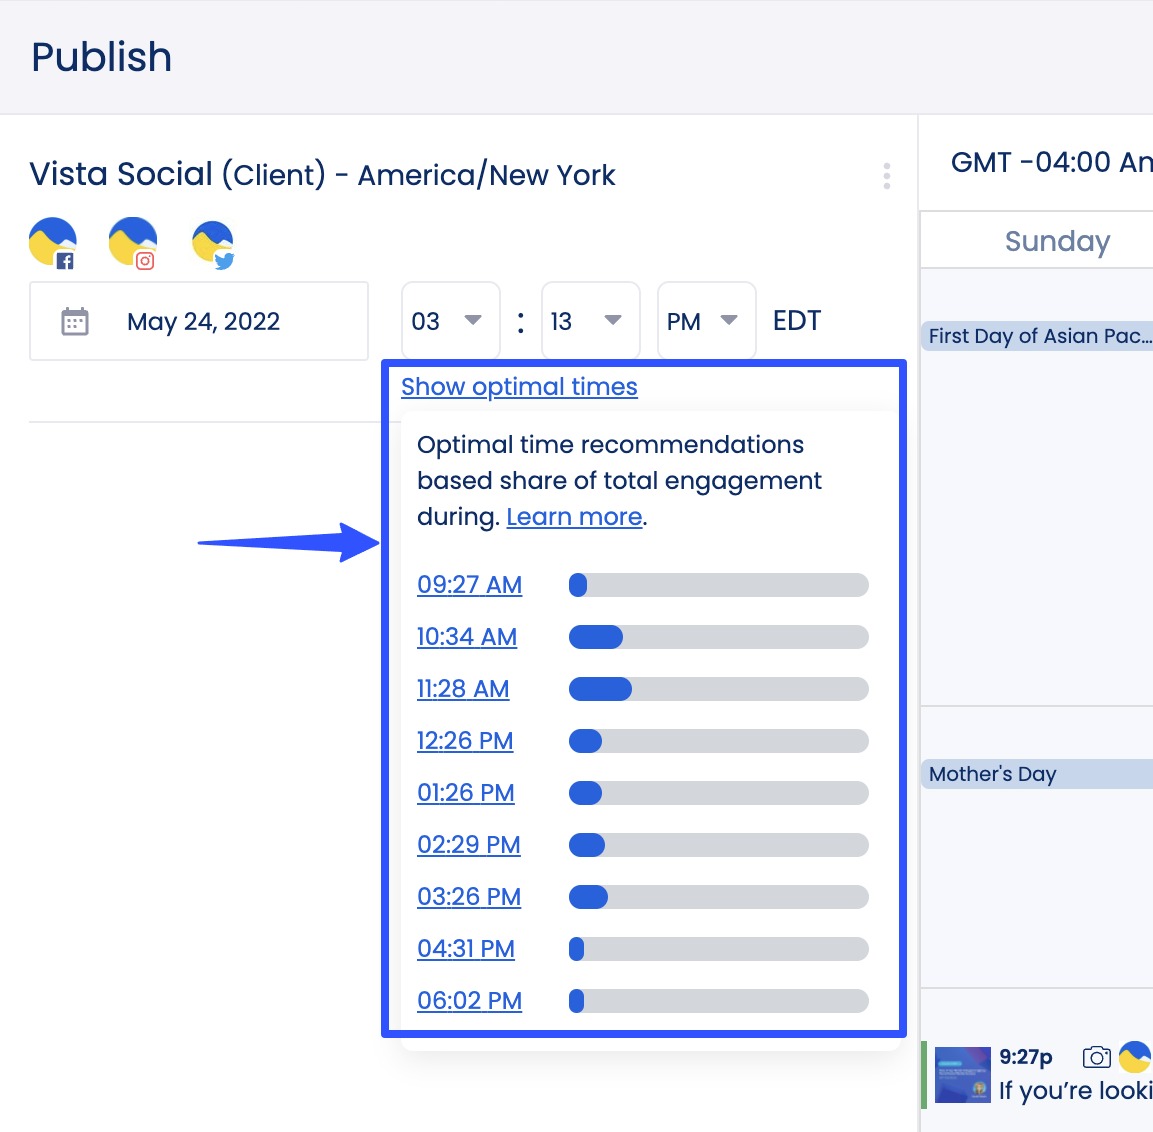Open the Mother's Day calendar event
Screen dimensions: 1153x1132
pos(1035,774)
